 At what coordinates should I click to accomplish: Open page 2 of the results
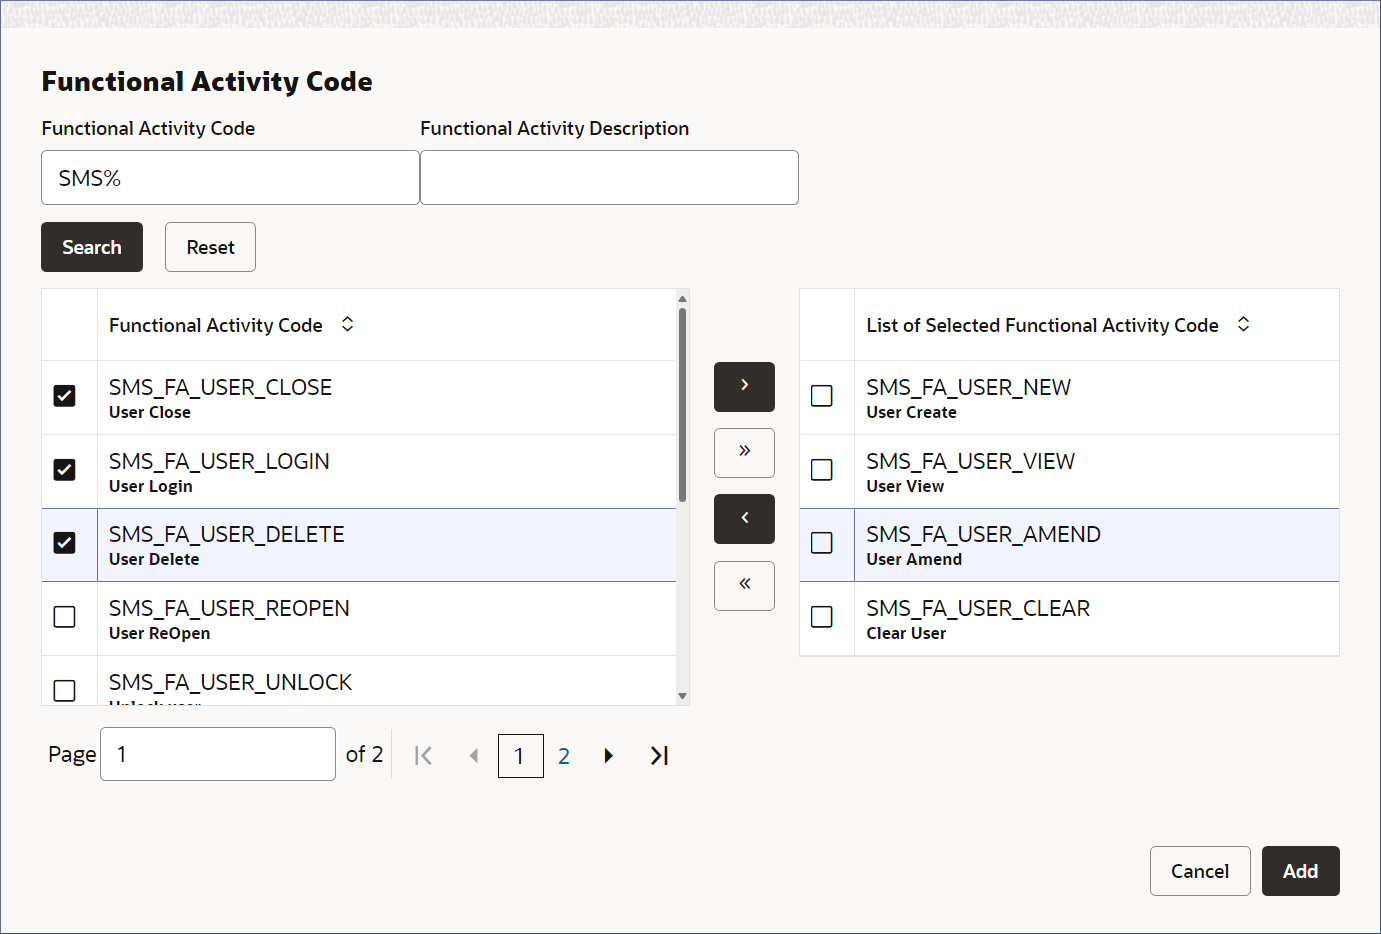click(564, 756)
